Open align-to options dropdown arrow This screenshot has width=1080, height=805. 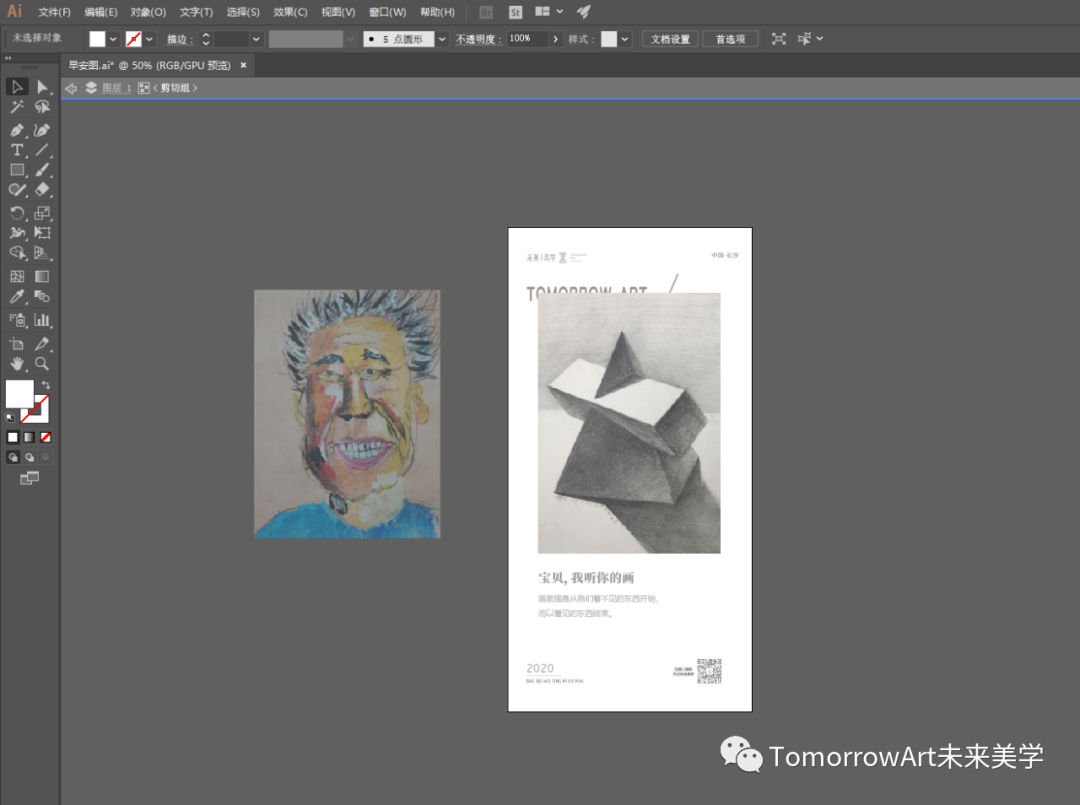point(820,39)
